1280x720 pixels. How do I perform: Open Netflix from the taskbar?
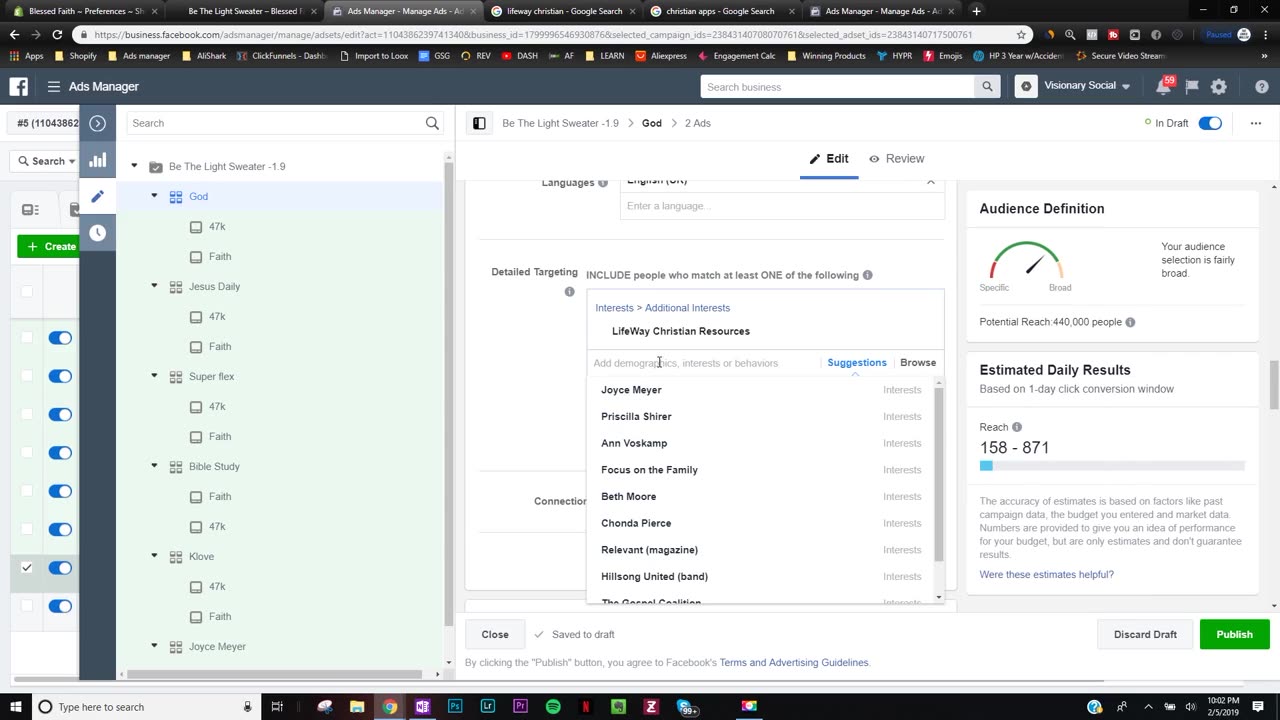pos(586,707)
